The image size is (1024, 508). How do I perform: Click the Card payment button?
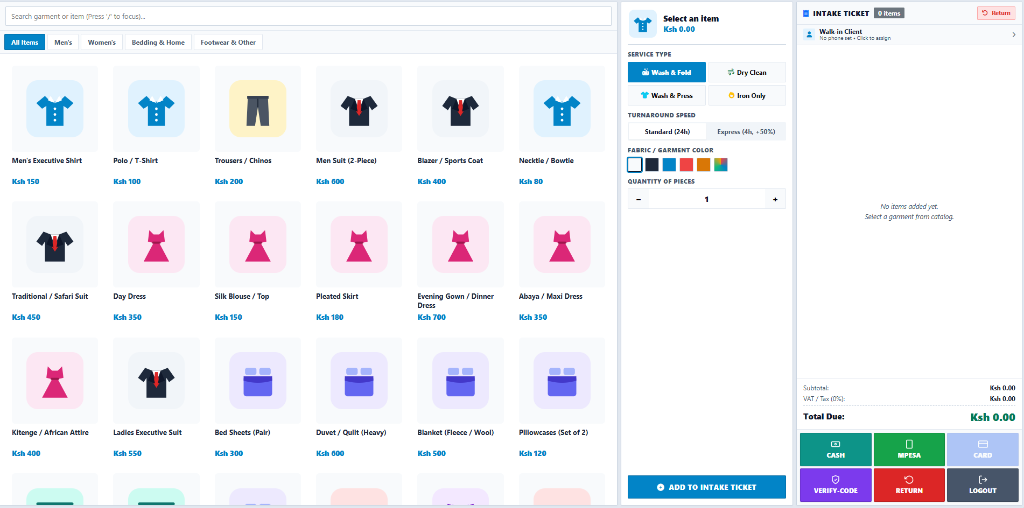pyautogui.click(x=983, y=449)
